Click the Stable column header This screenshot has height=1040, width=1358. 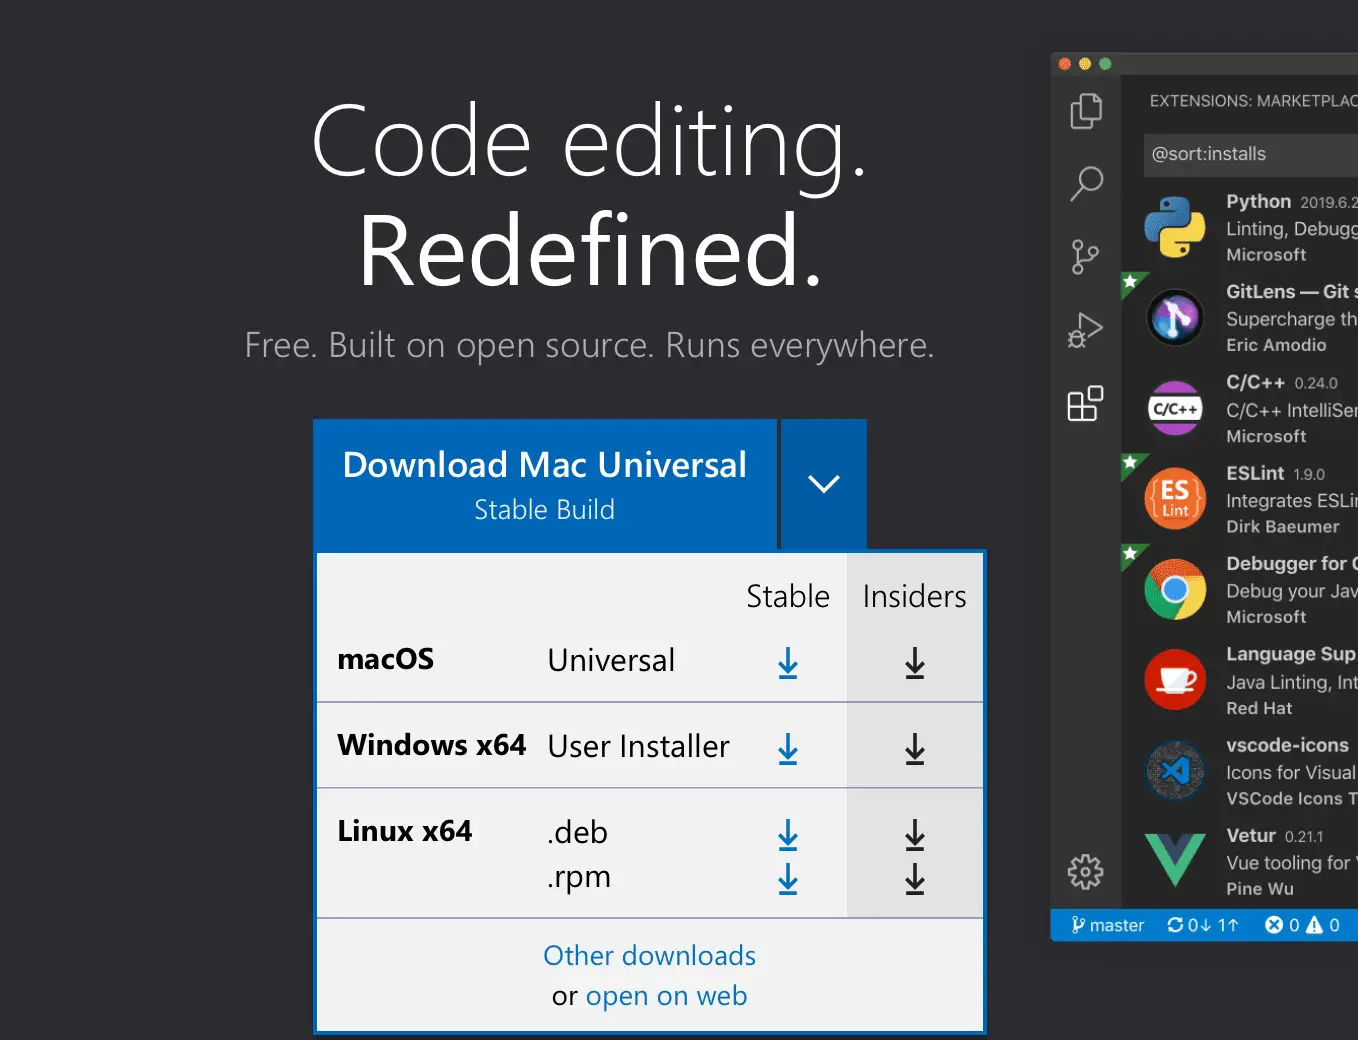pyautogui.click(x=788, y=596)
